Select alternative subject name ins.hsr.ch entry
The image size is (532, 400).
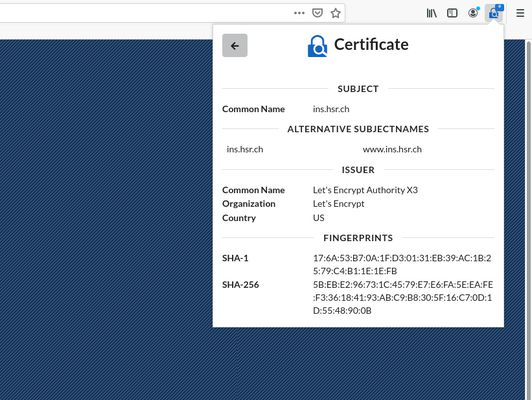pyautogui.click(x=245, y=149)
